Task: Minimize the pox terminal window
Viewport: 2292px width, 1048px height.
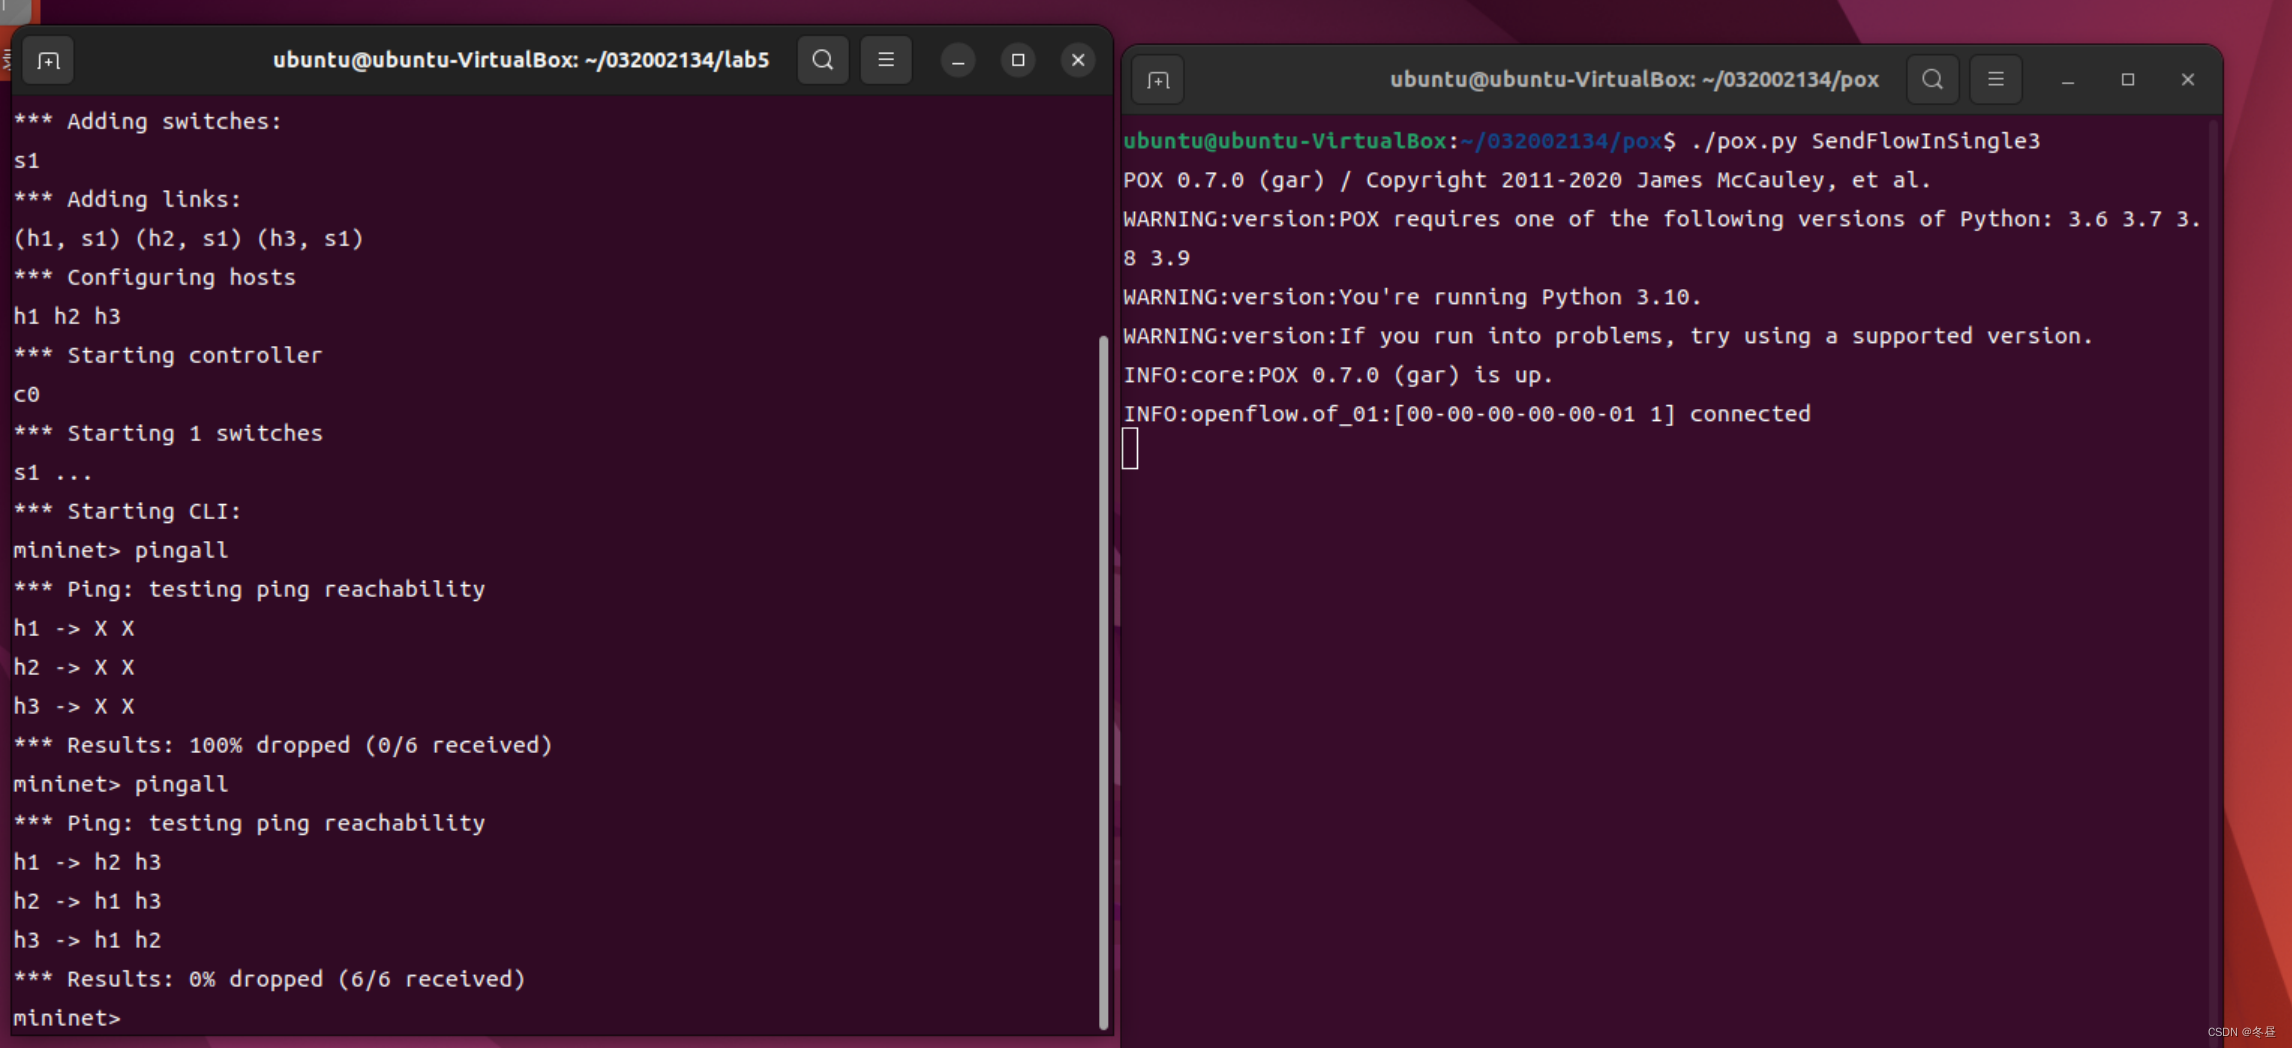Action: pos(2068,79)
